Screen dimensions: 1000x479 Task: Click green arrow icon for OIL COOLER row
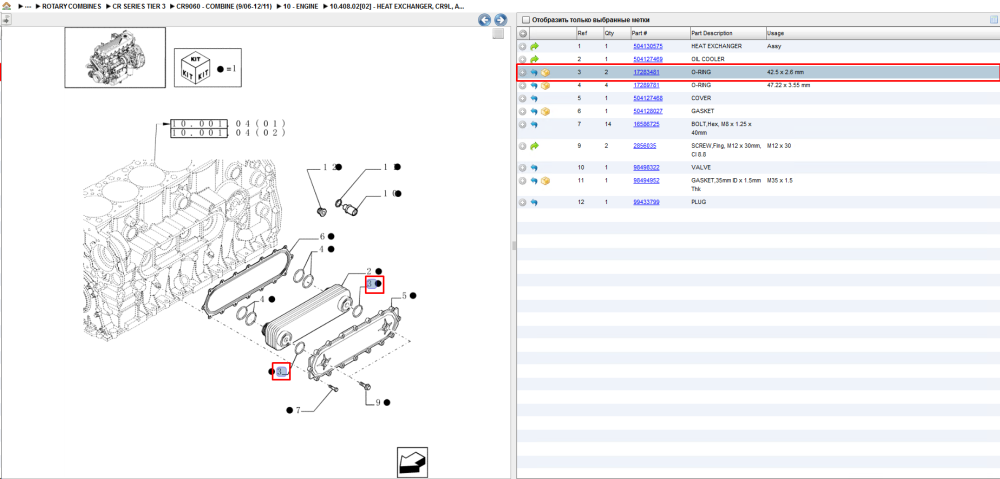(534, 59)
